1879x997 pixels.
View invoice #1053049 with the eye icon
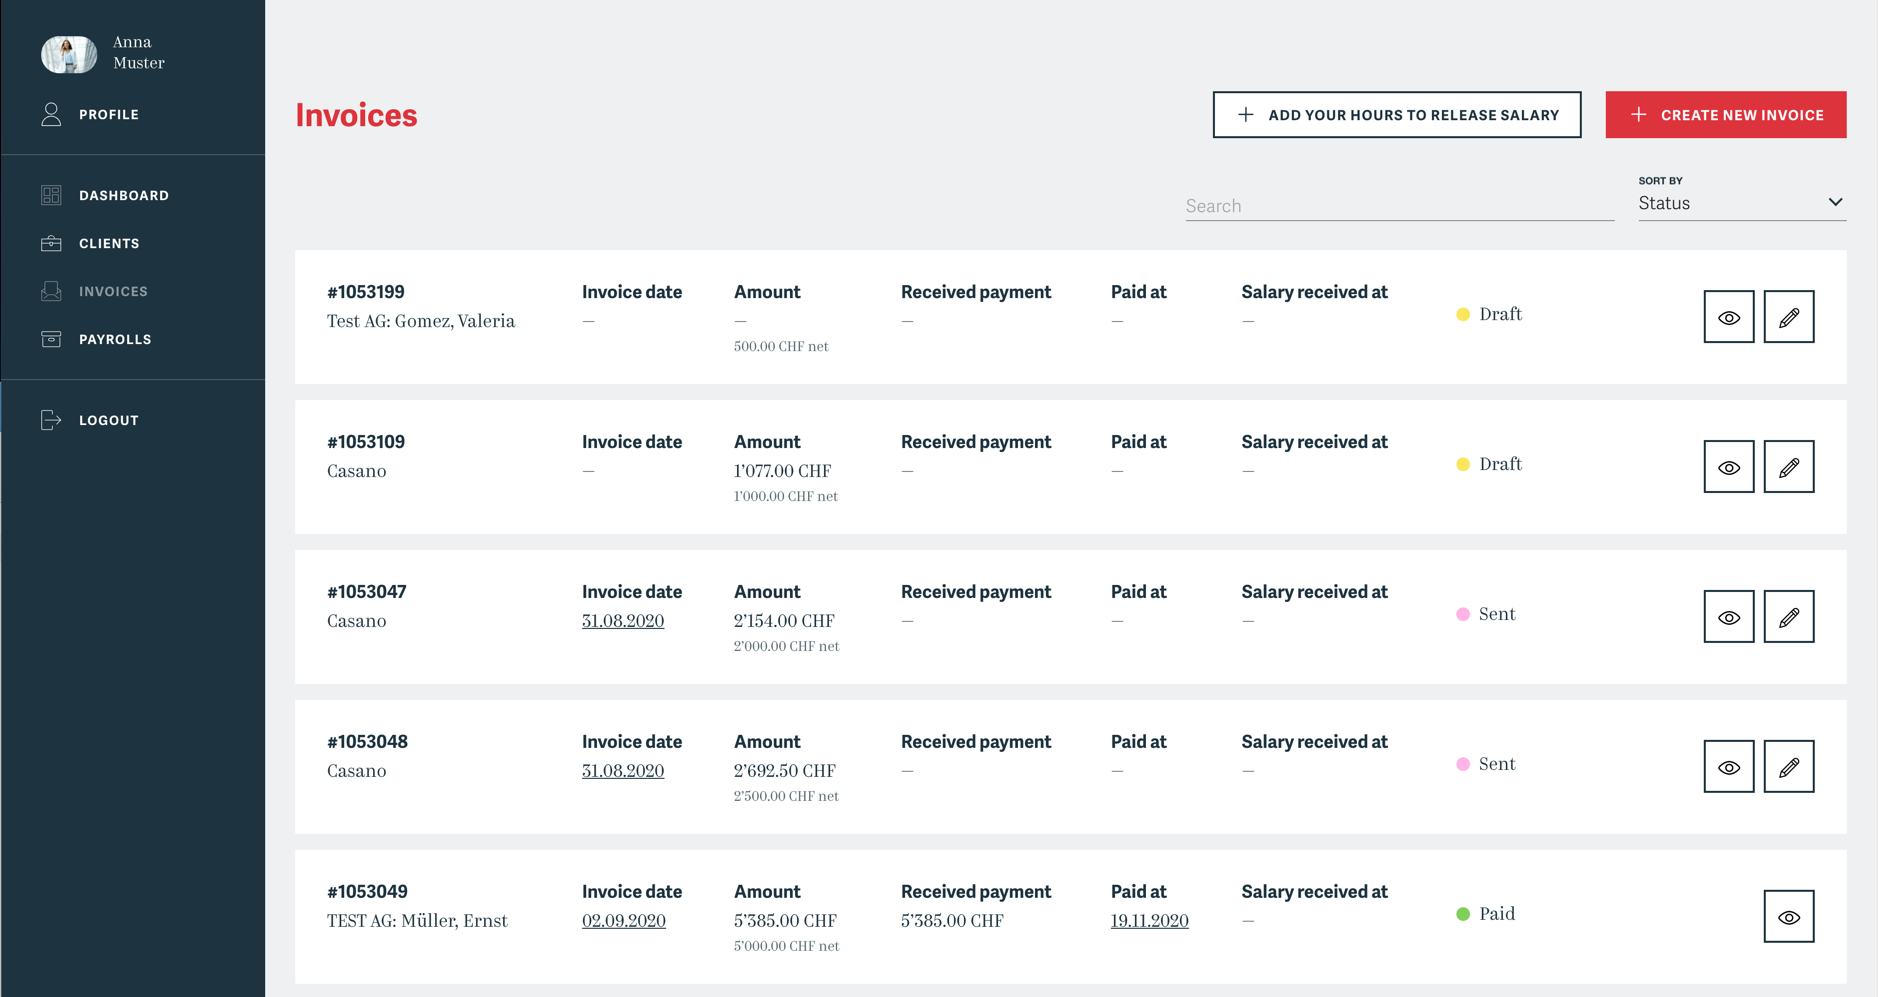1789,915
